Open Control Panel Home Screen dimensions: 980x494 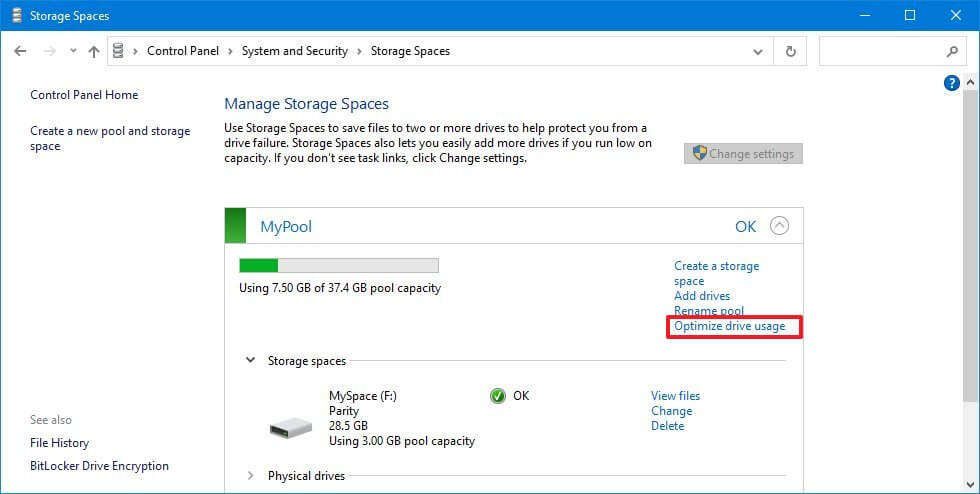[84, 95]
